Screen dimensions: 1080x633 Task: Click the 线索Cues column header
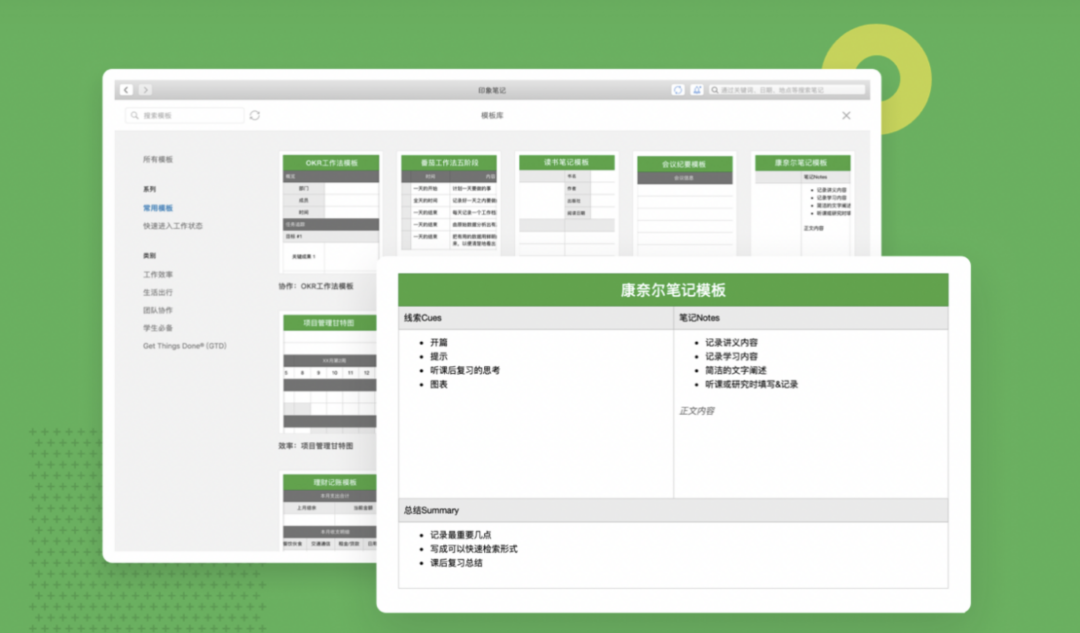[536, 318]
